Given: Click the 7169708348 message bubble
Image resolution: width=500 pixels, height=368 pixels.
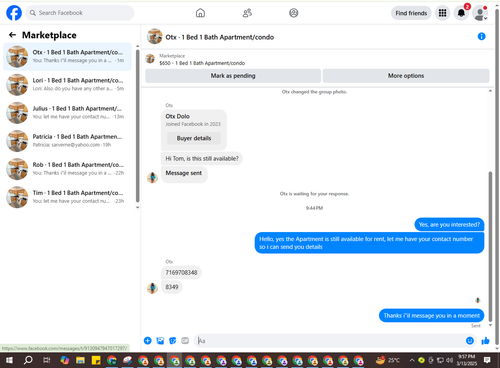Looking at the screenshot, I should 181,272.
